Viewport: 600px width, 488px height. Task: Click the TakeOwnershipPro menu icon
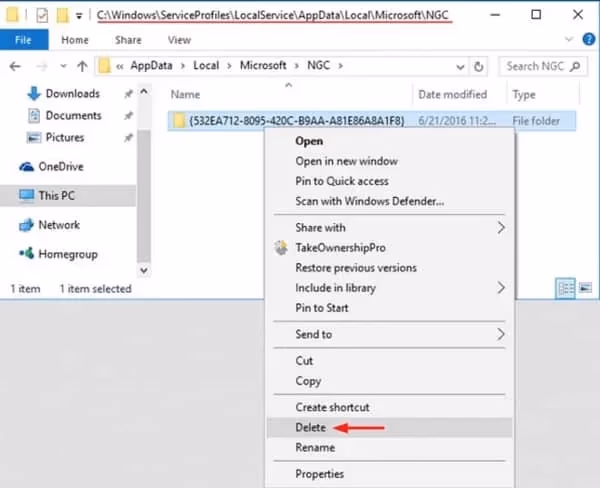[x=281, y=248]
